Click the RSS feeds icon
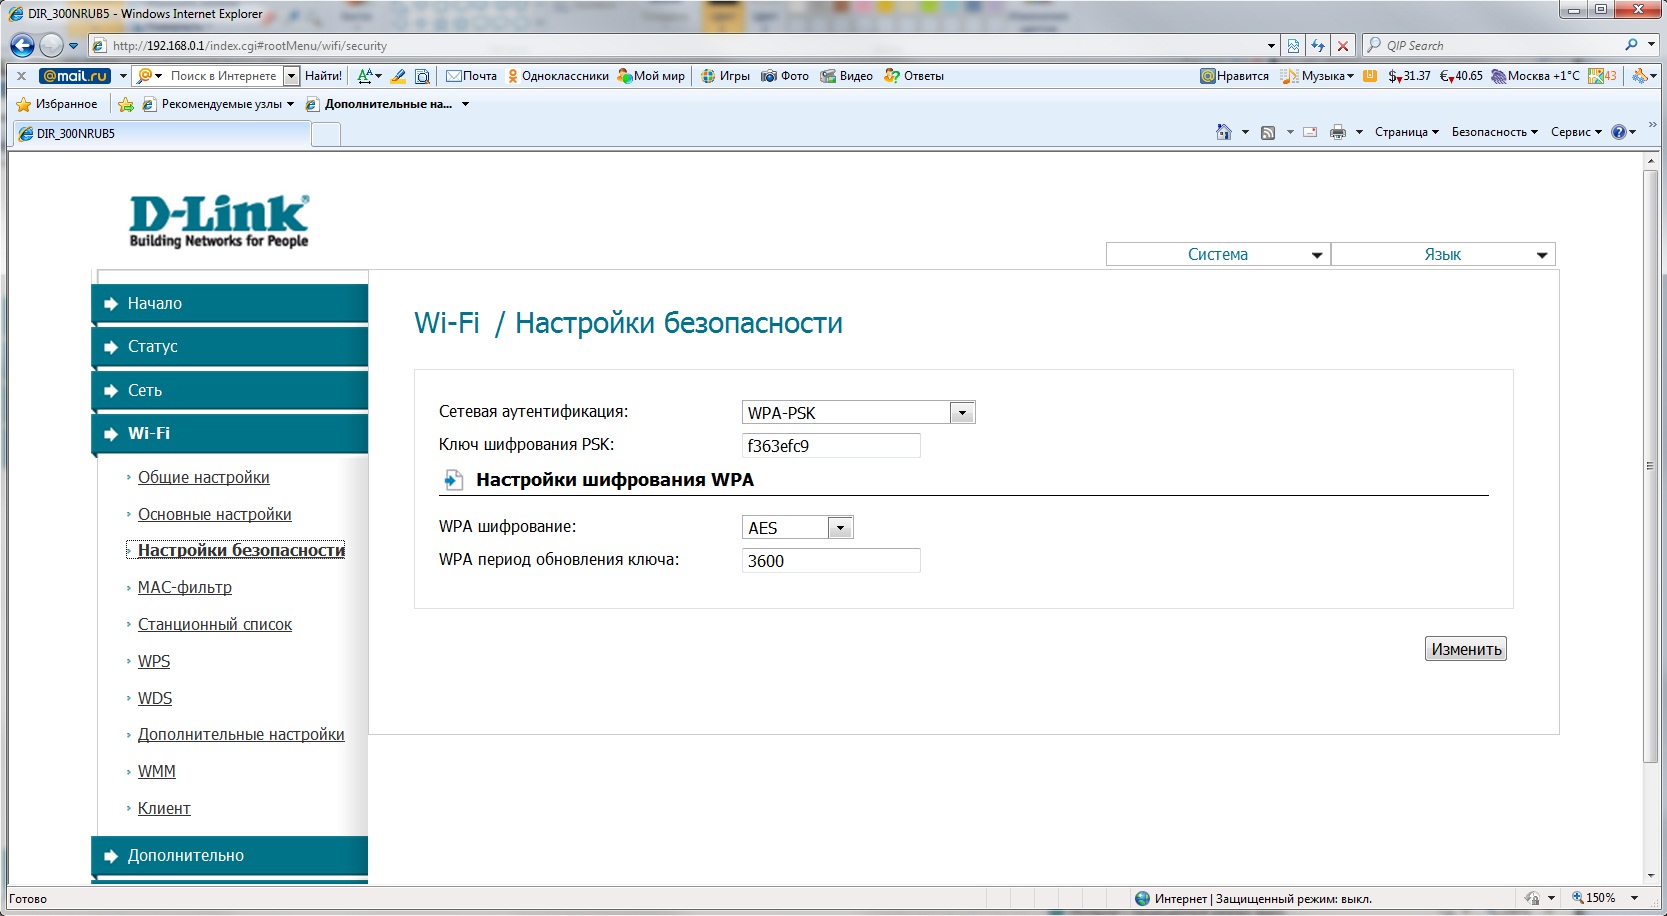 point(1268,132)
